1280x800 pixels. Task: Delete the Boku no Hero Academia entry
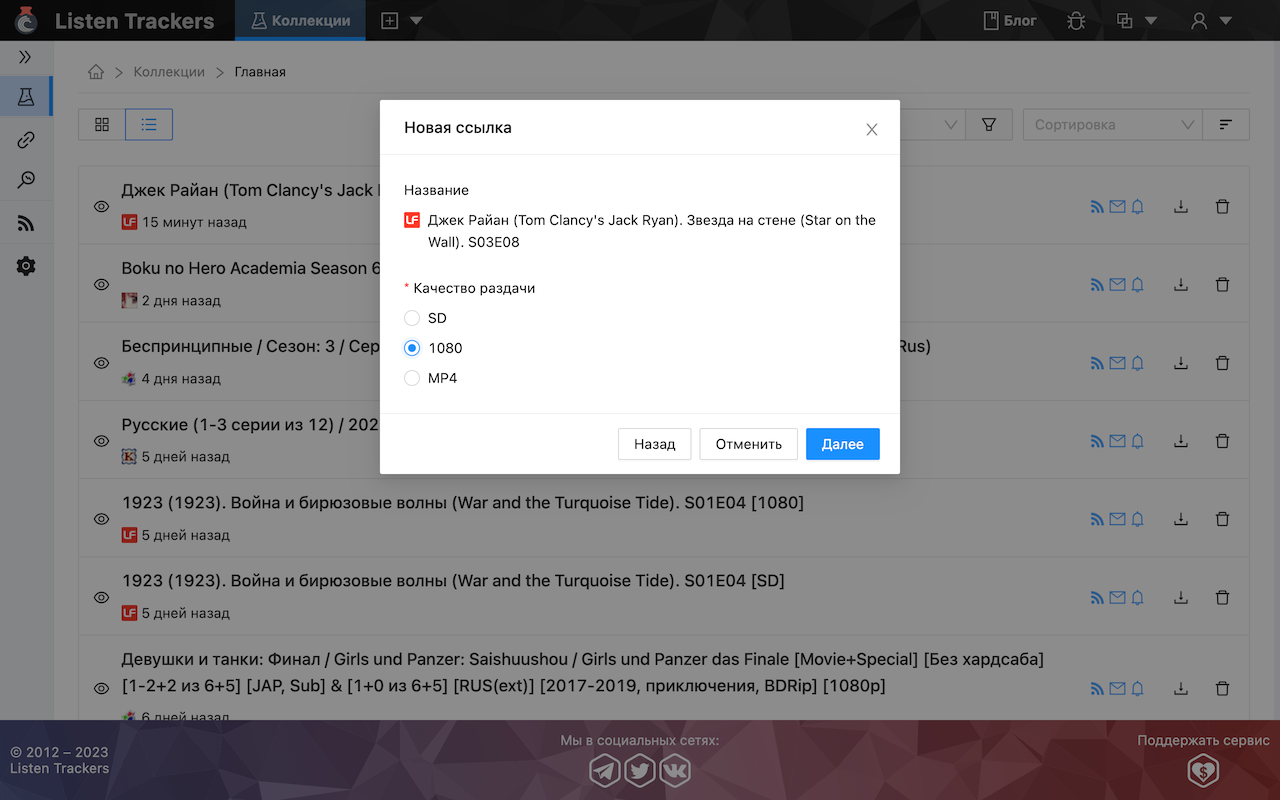(x=1222, y=284)
